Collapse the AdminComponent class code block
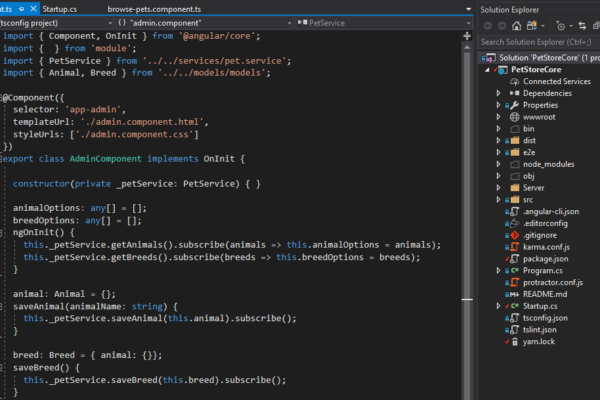 coord(1,159)
